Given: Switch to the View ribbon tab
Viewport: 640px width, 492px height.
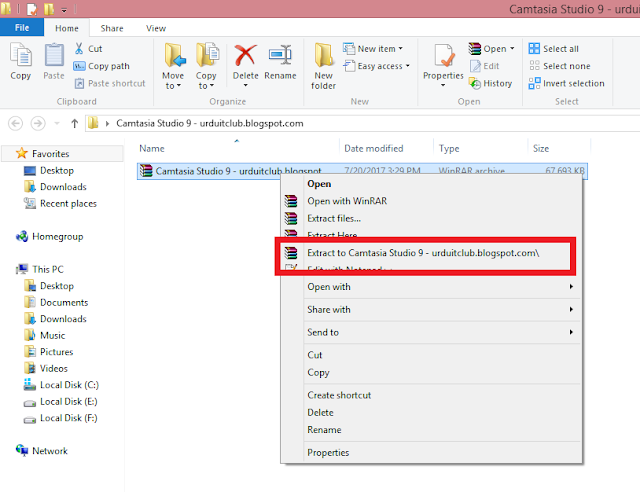Looking at the screenshot, I should (x=156, y=28).
